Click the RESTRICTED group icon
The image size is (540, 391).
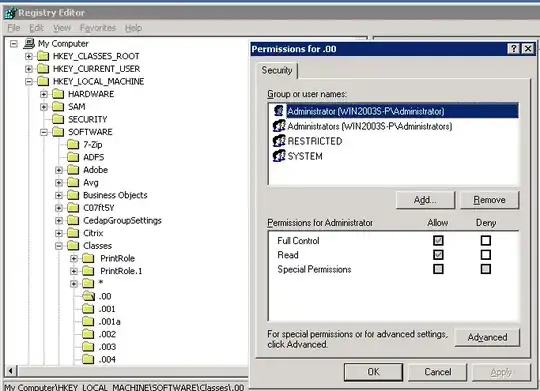point(279,141)
